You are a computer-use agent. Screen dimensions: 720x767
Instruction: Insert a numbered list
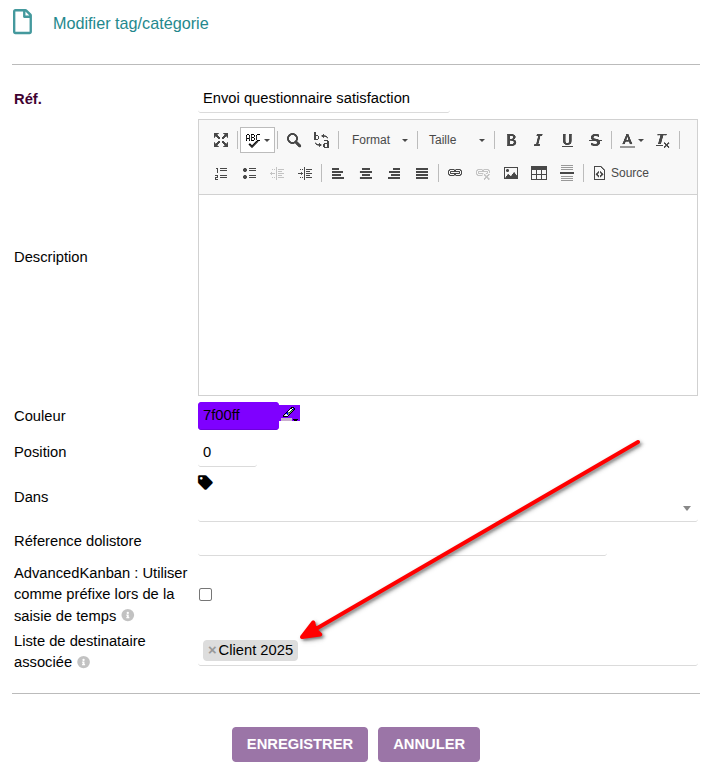pos(221,173)
